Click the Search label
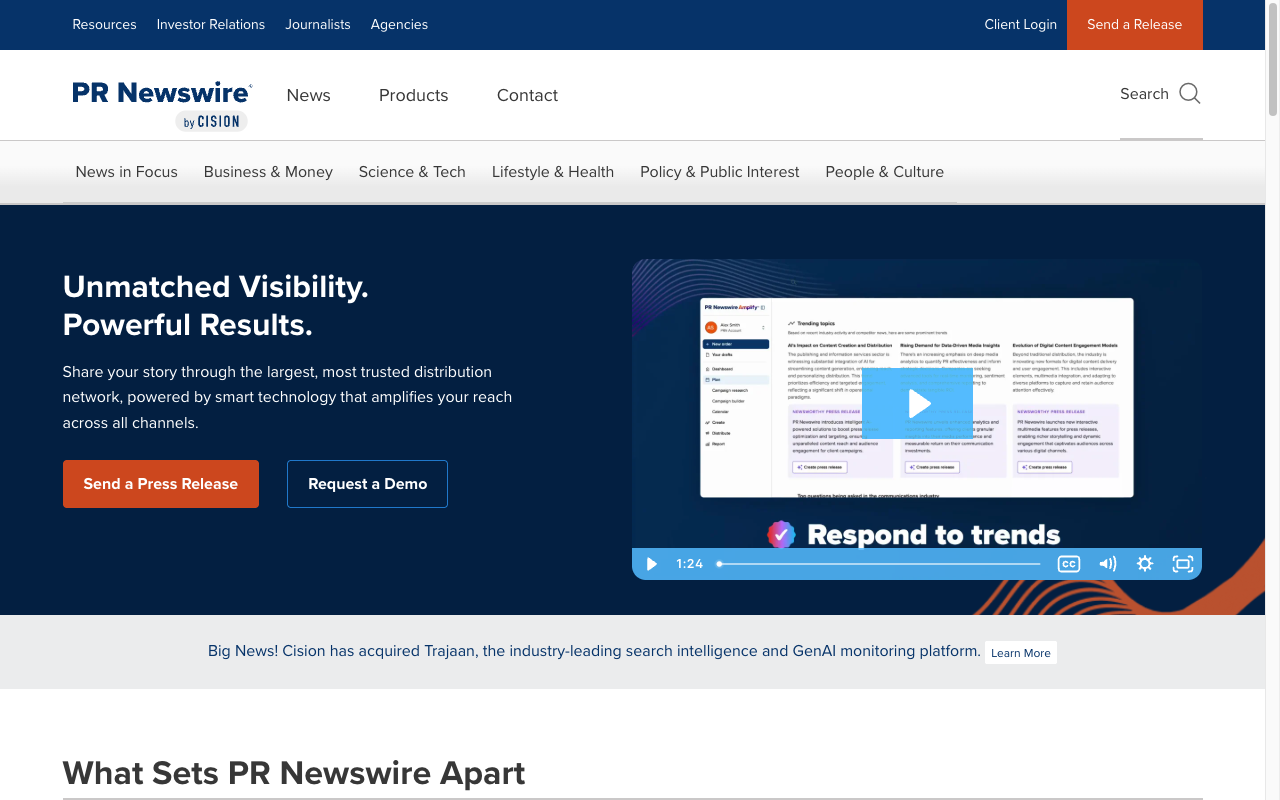1280x800 pixels. coord(1144,94)
